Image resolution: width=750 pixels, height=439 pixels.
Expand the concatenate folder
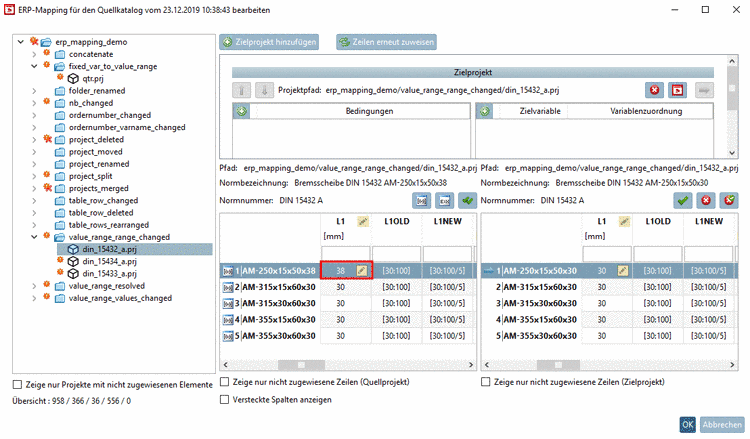34,54
